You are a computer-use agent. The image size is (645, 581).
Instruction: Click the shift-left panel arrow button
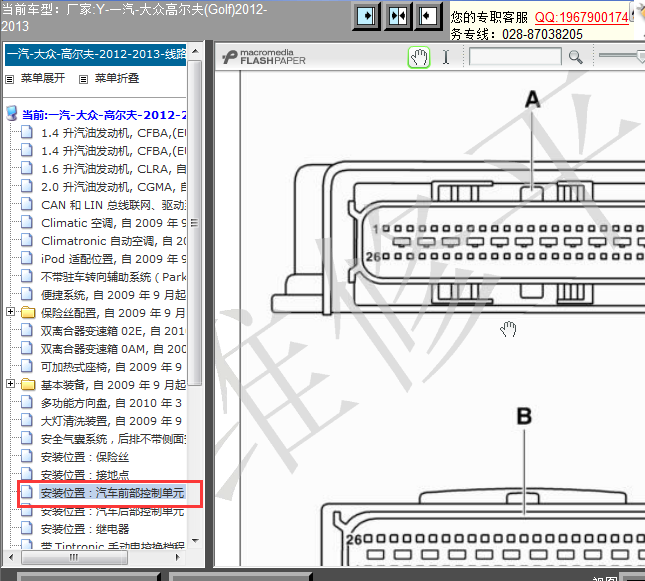tap(428, 16)
